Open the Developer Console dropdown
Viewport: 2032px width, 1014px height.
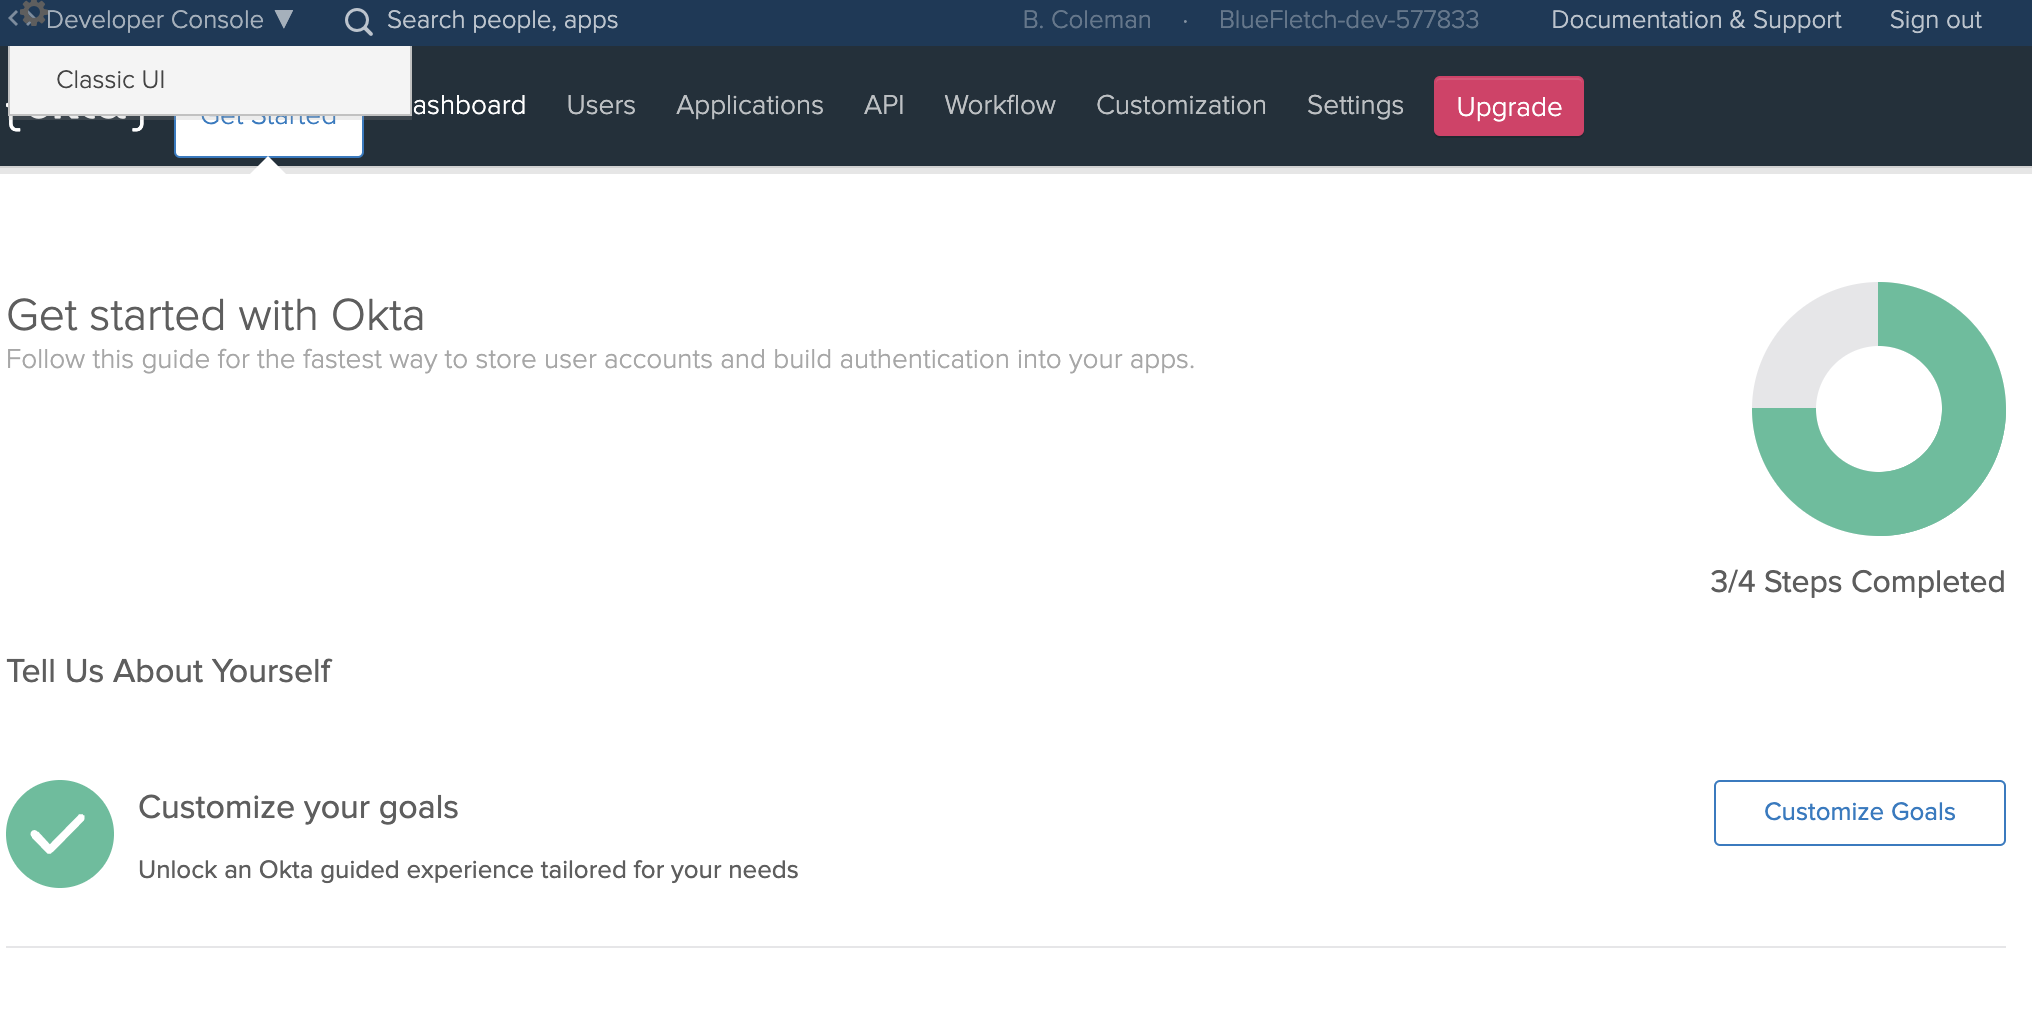tap(169, 20)
